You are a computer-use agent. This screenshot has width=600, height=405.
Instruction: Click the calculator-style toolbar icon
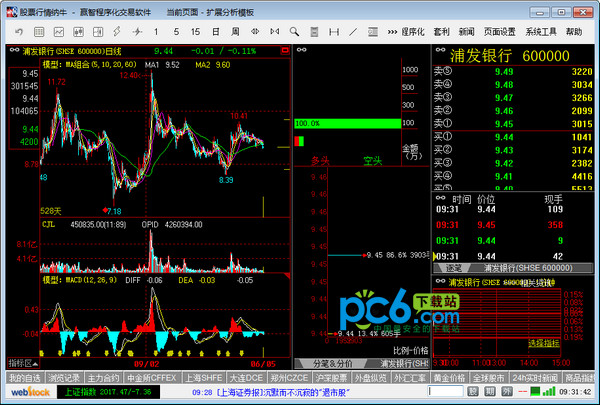pyautogui.click(x=314, y=32)
